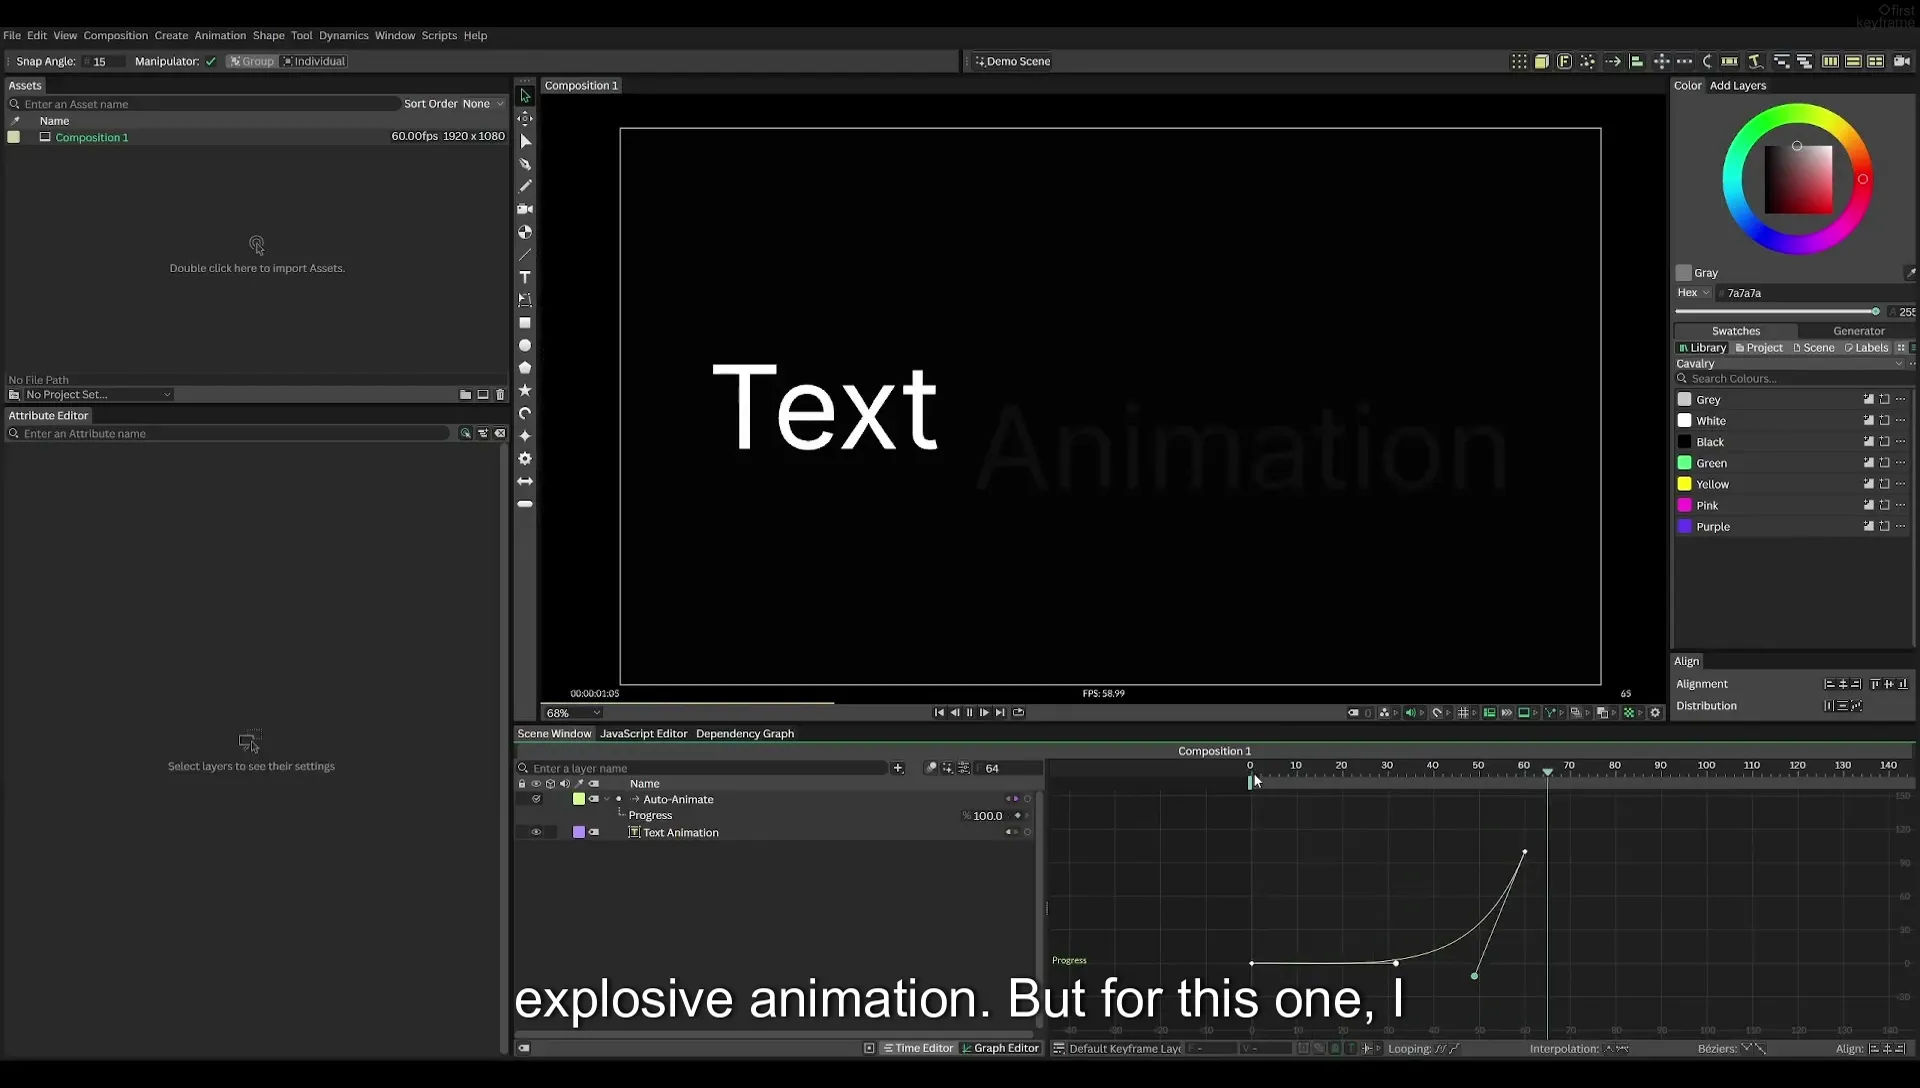
Task: Expand the Cavalry palette dropdown
Action: coord(1790,364)
